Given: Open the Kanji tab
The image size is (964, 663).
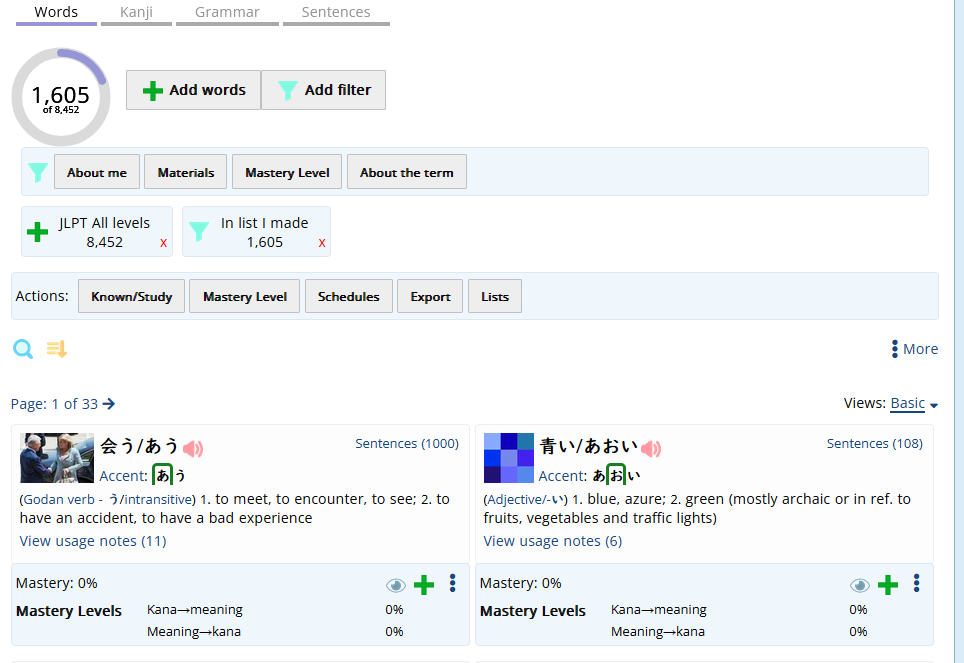Looking at the screenshot, I should pyautogui.click(x=136, y=12).
